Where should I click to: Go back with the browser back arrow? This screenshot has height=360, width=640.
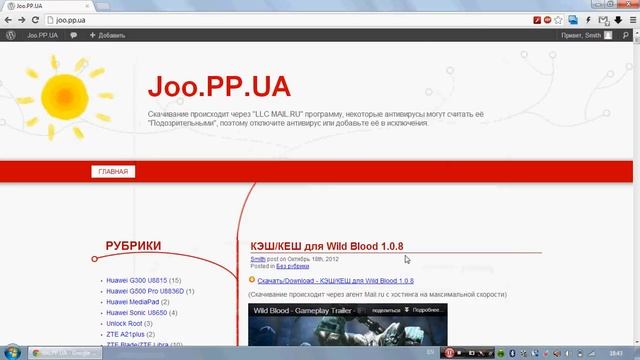8,20
